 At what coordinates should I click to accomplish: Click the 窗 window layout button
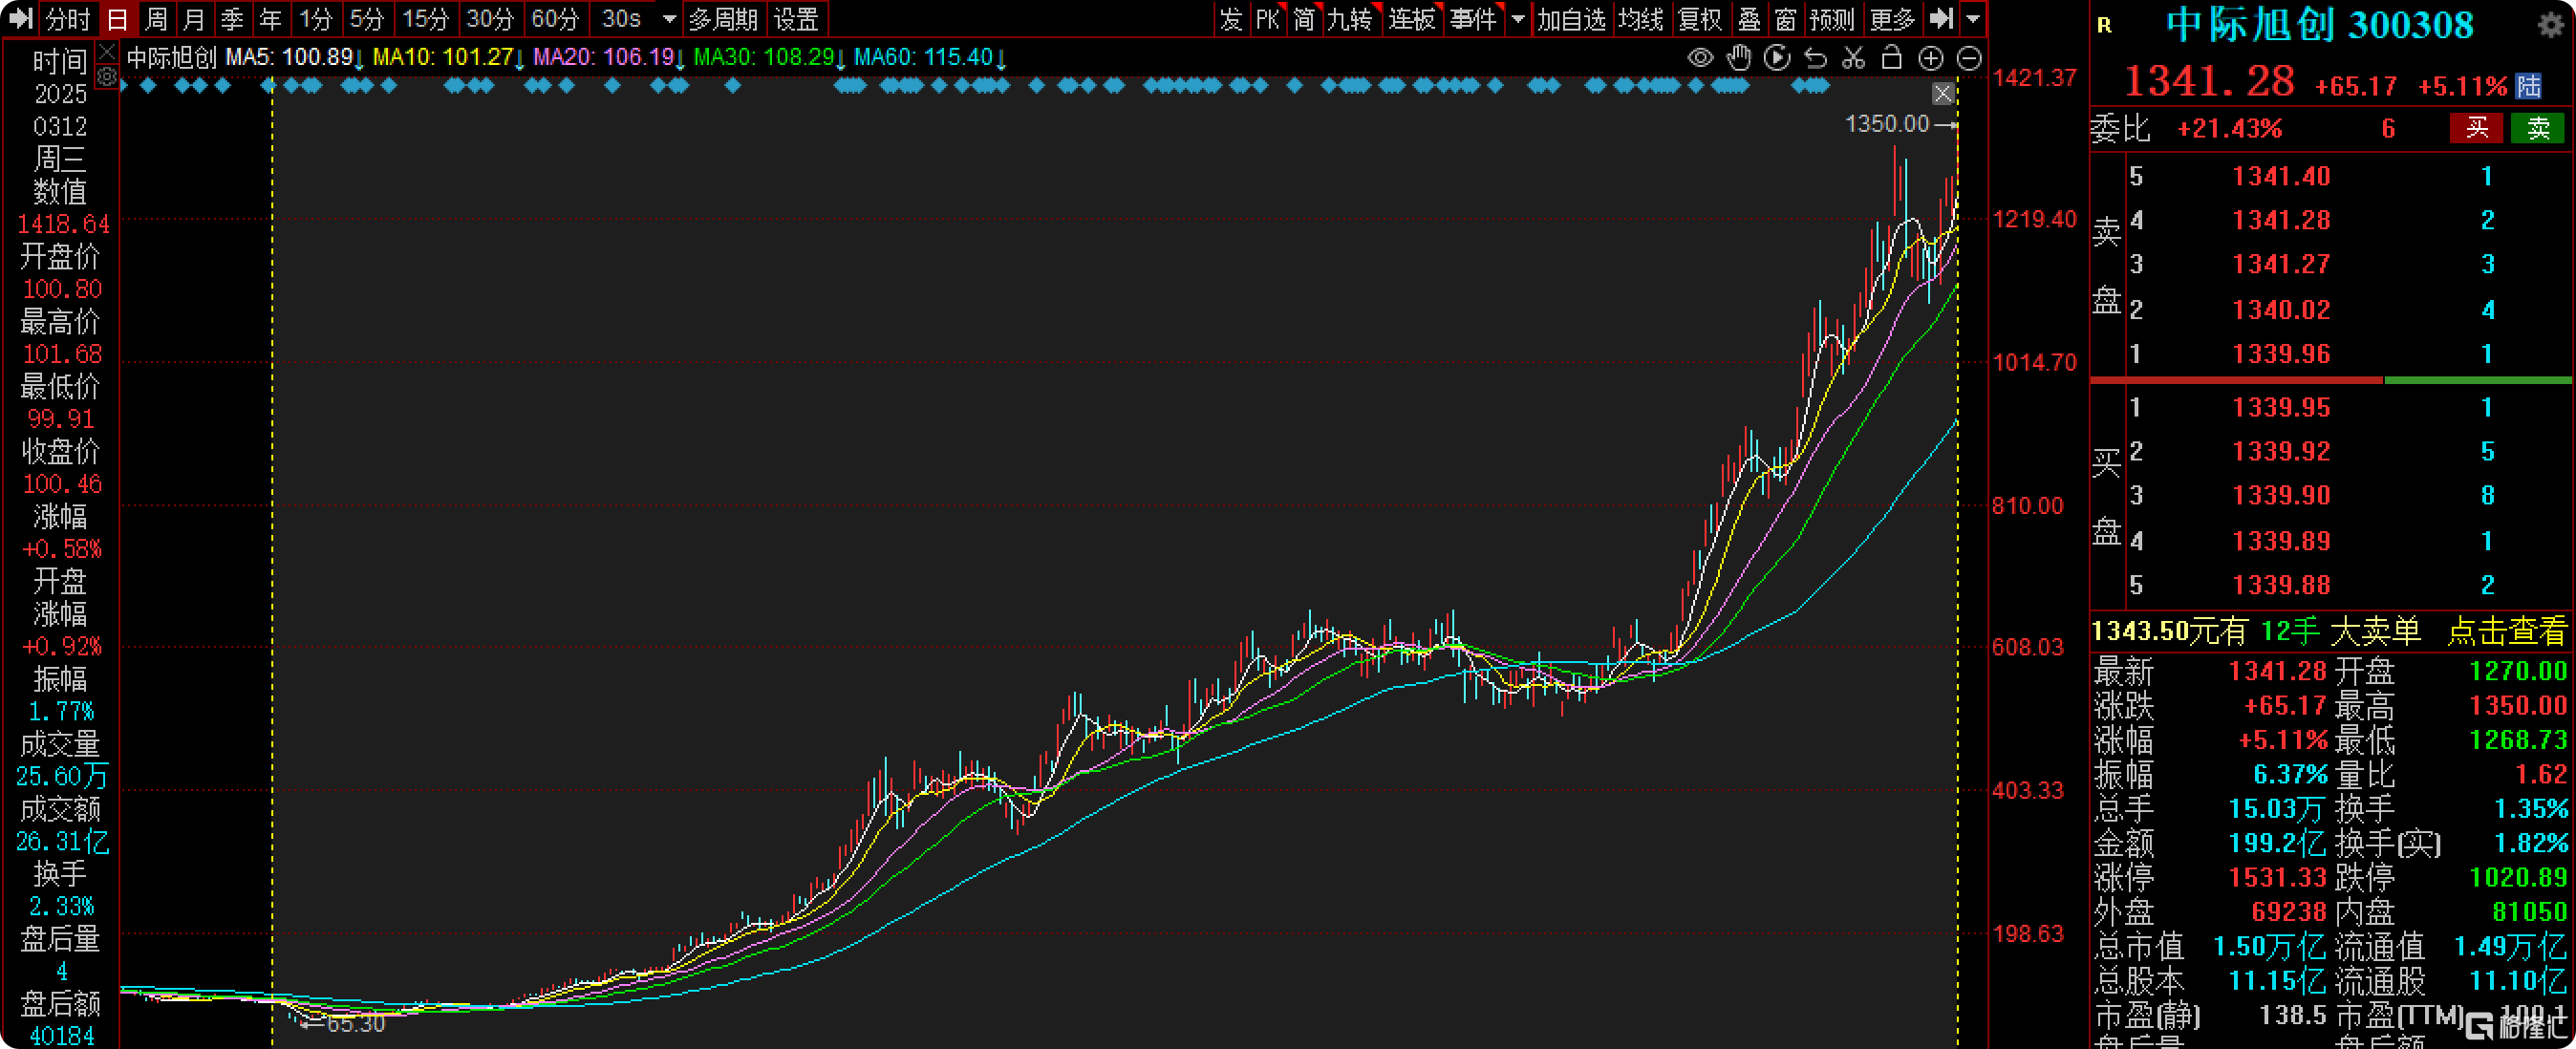[1786, 19]
